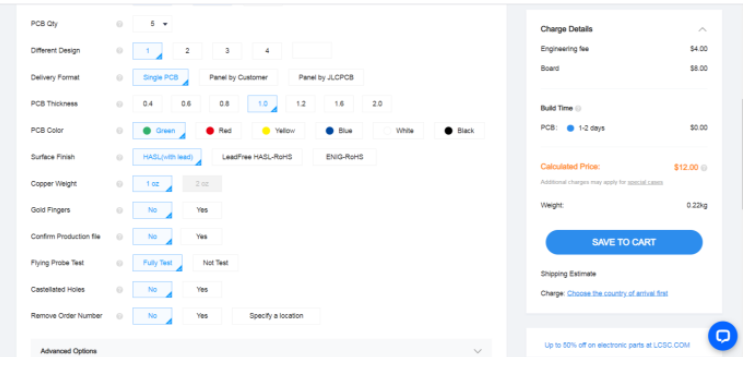Image resolution: width=743 pixels, height=366 pixels.
Task: Choose Not Test for Flying Probe
Action: pyautogui.click(x=216, y=263)
